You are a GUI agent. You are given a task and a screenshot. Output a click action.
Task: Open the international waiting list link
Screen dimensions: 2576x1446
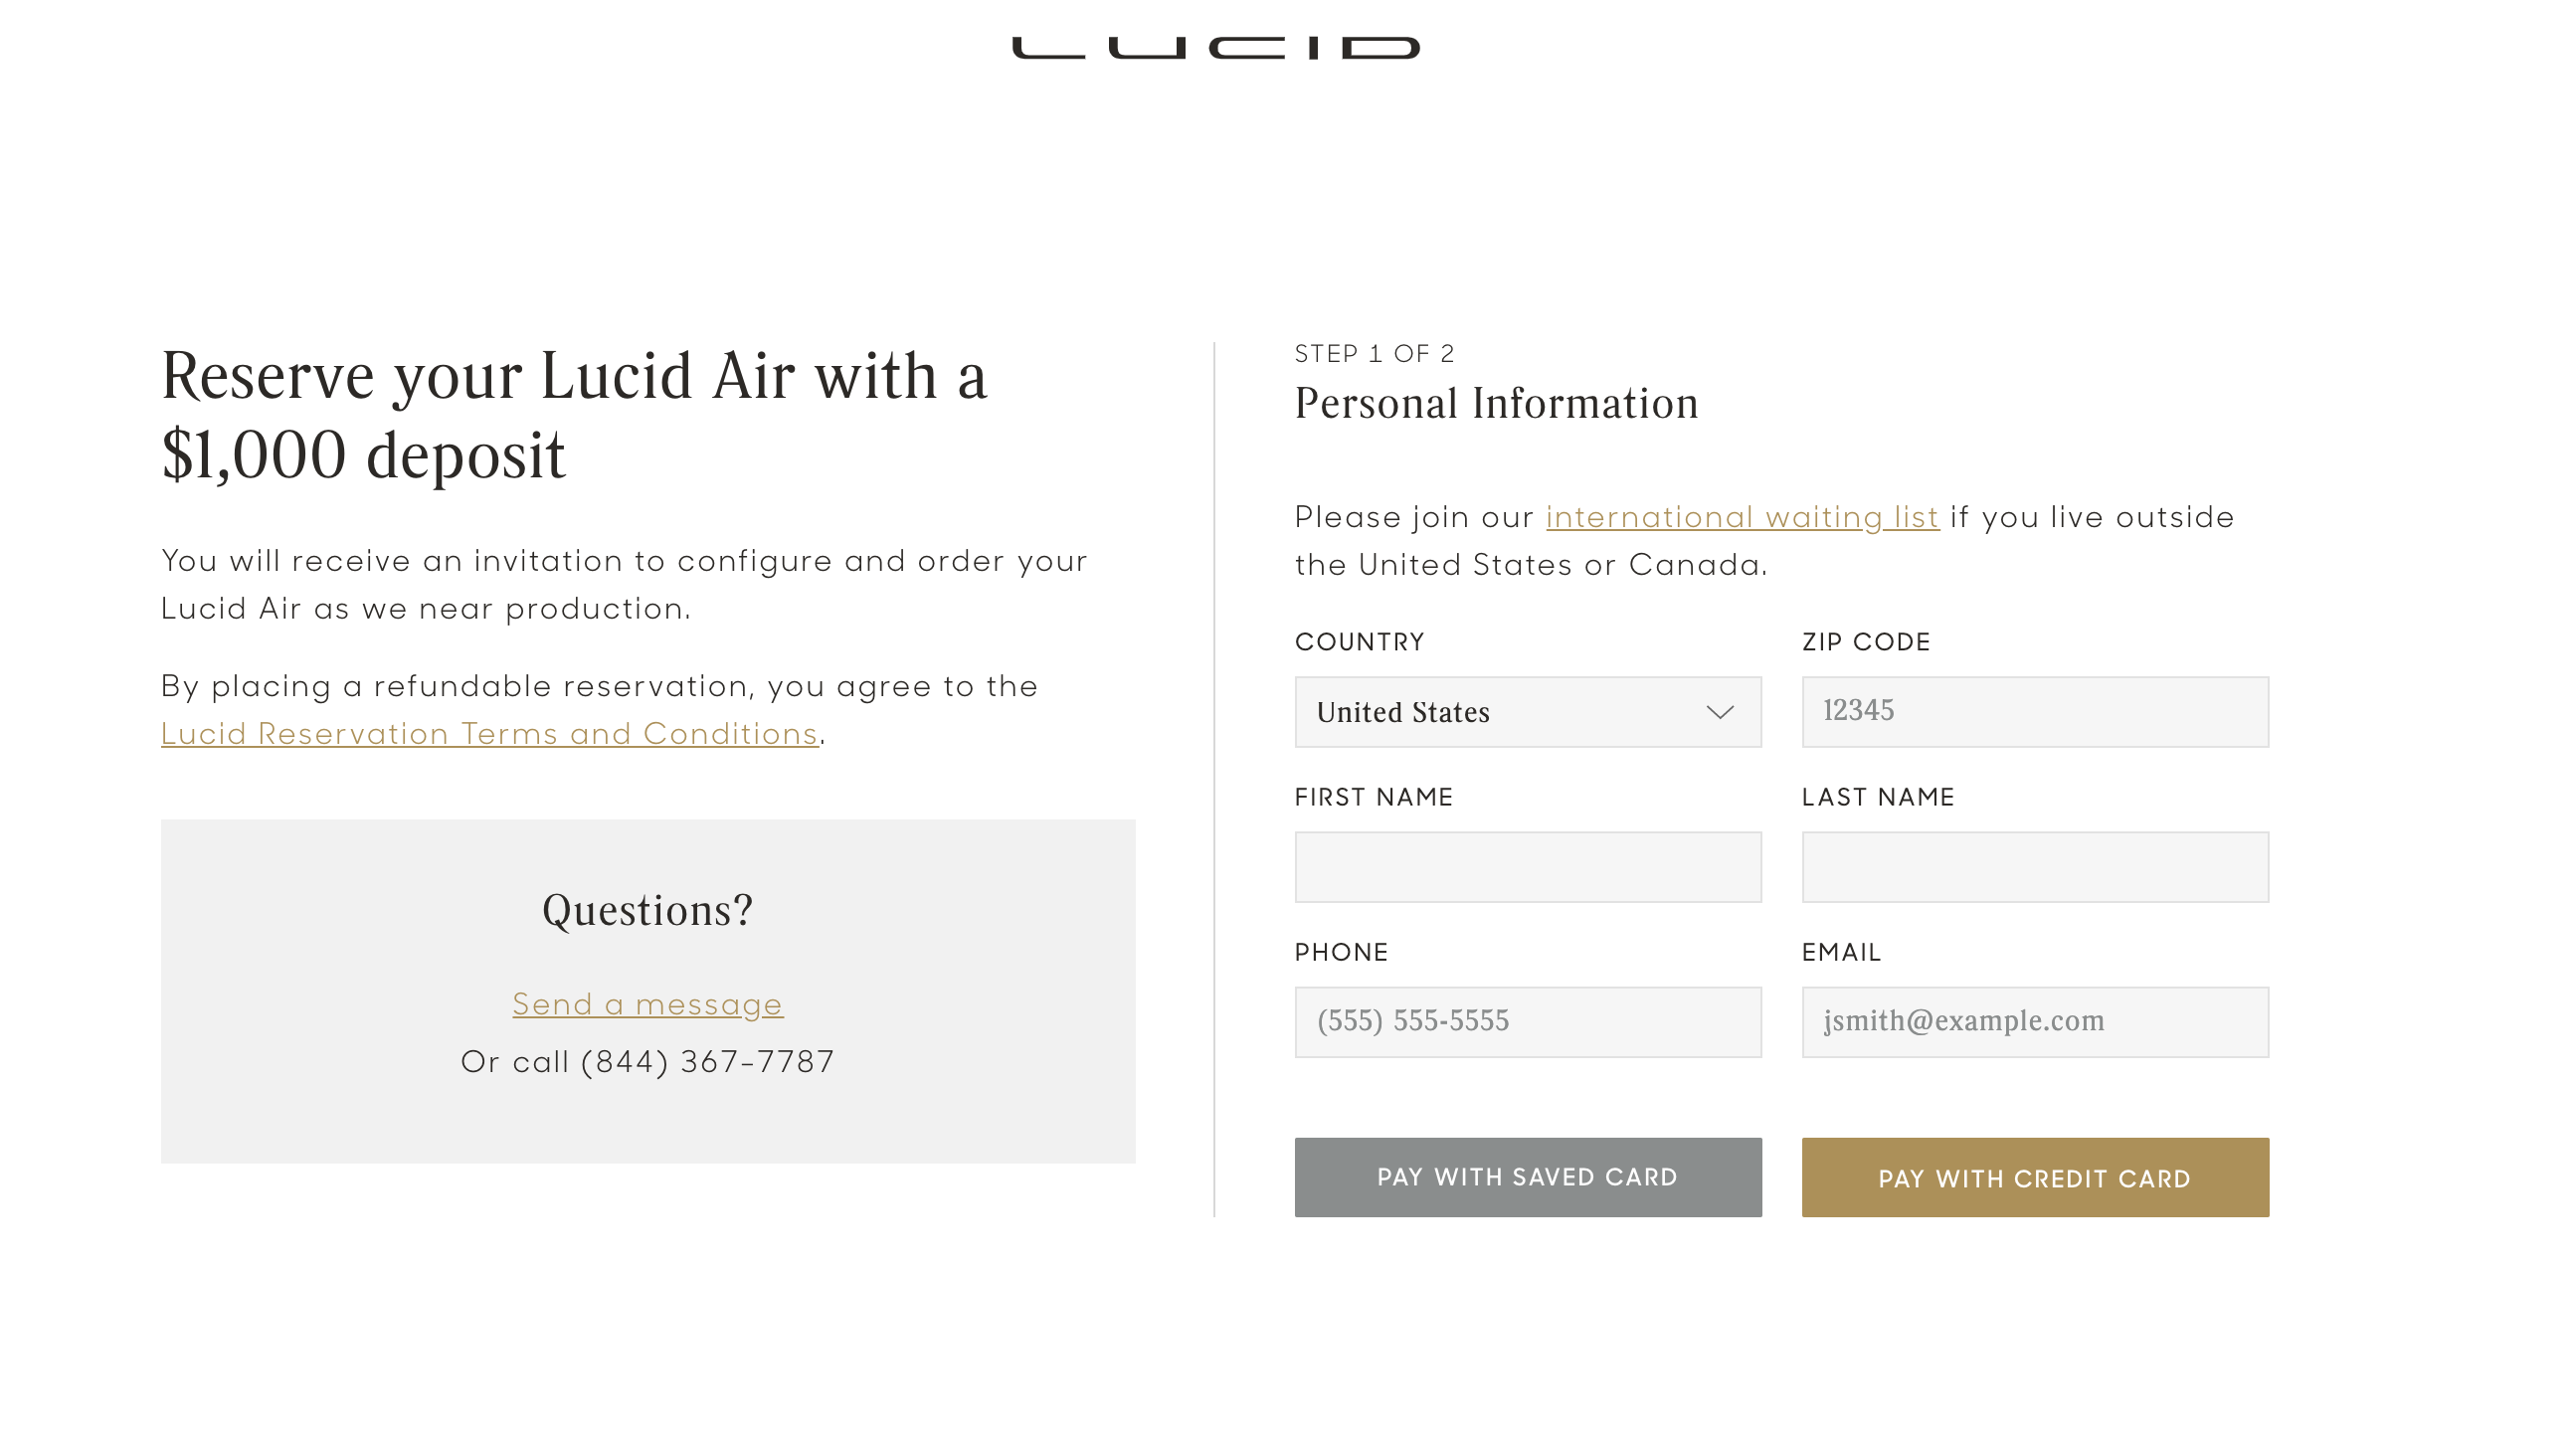pos(1742,517)
